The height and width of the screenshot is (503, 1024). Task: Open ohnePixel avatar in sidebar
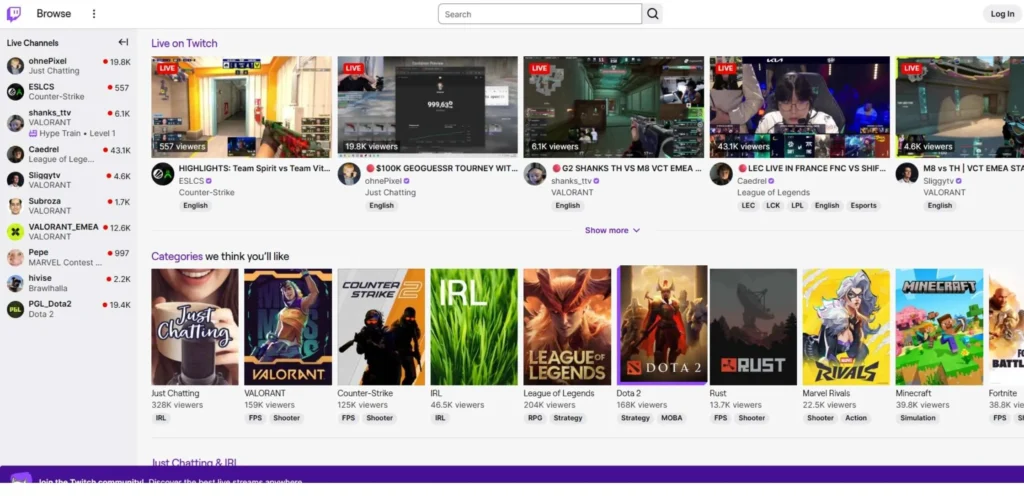(16, 66)
